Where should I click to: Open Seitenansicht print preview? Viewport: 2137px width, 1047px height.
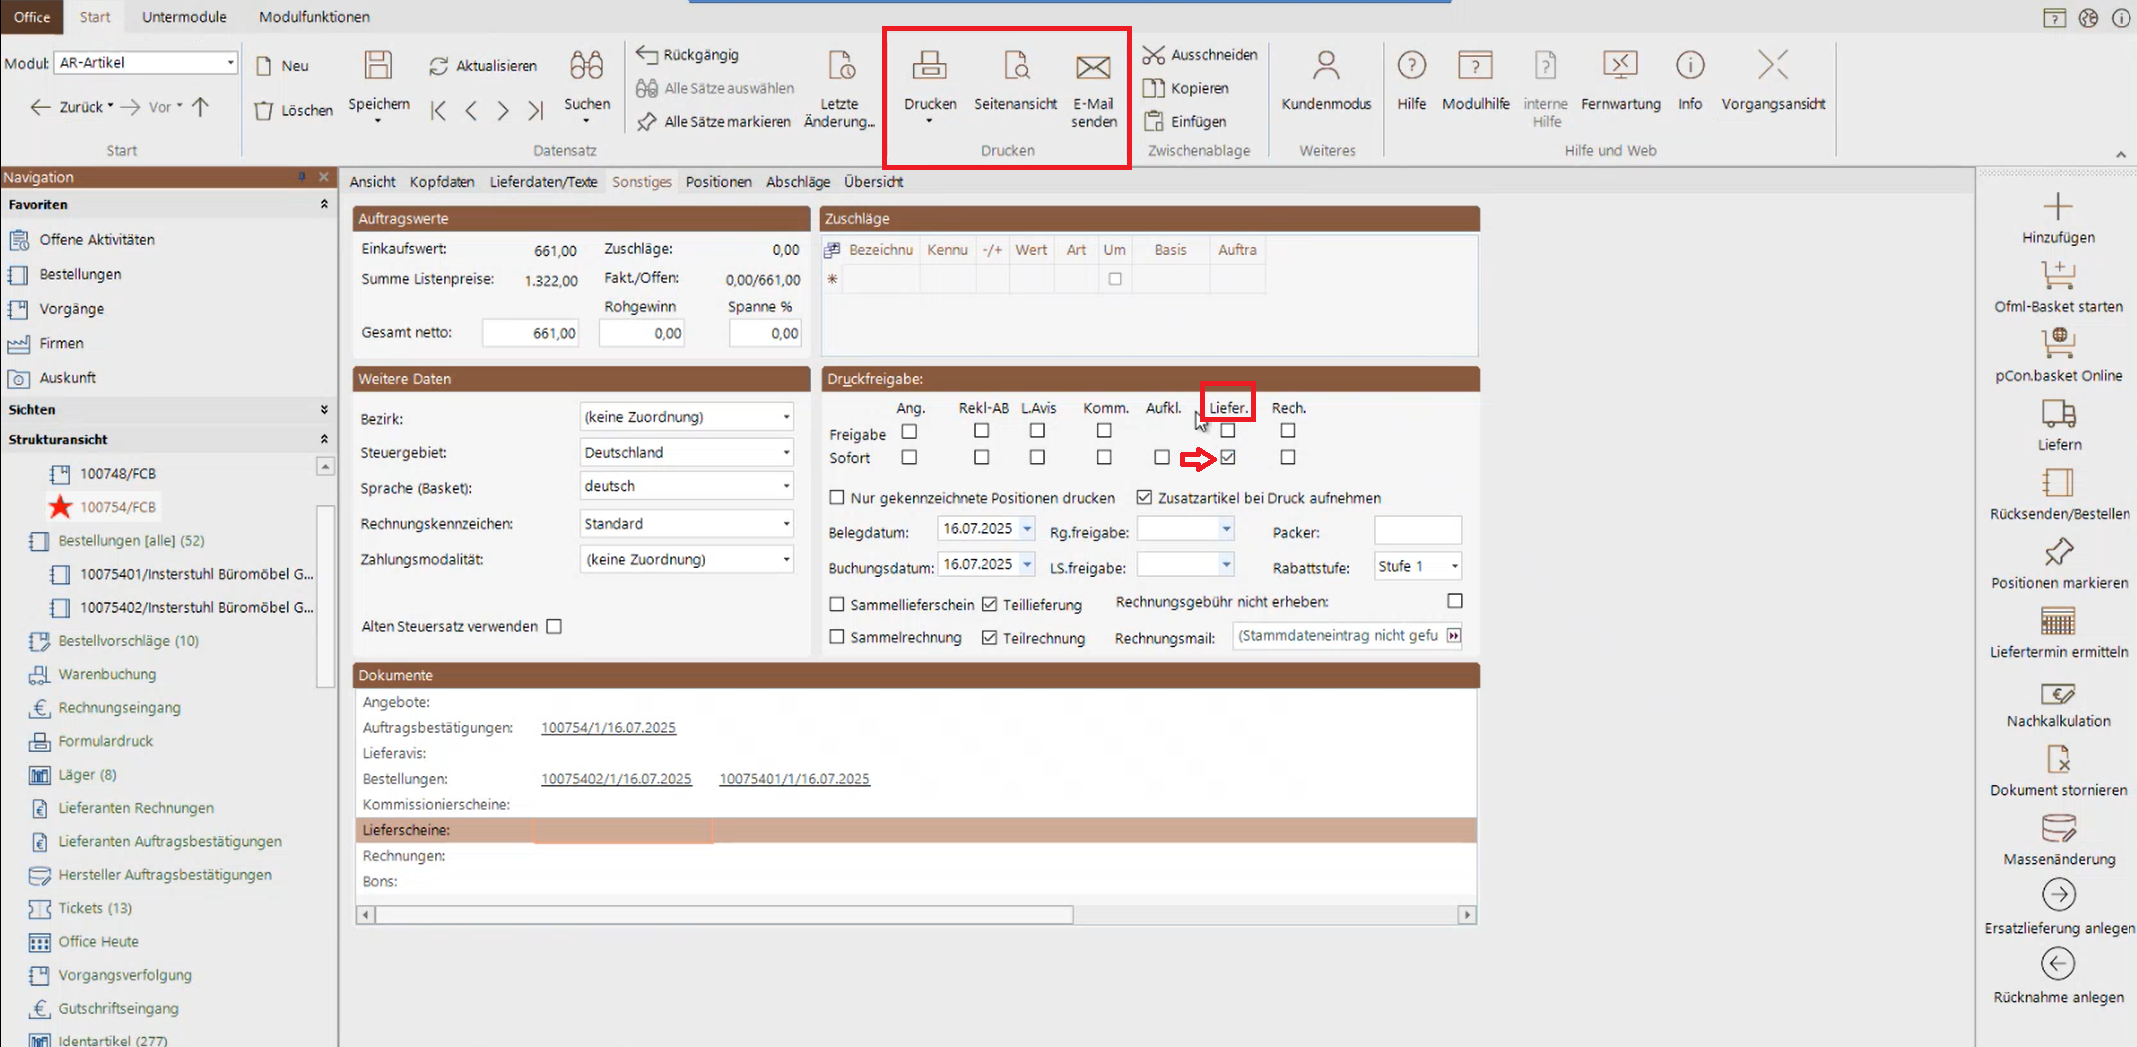(x=1015, y=67)
